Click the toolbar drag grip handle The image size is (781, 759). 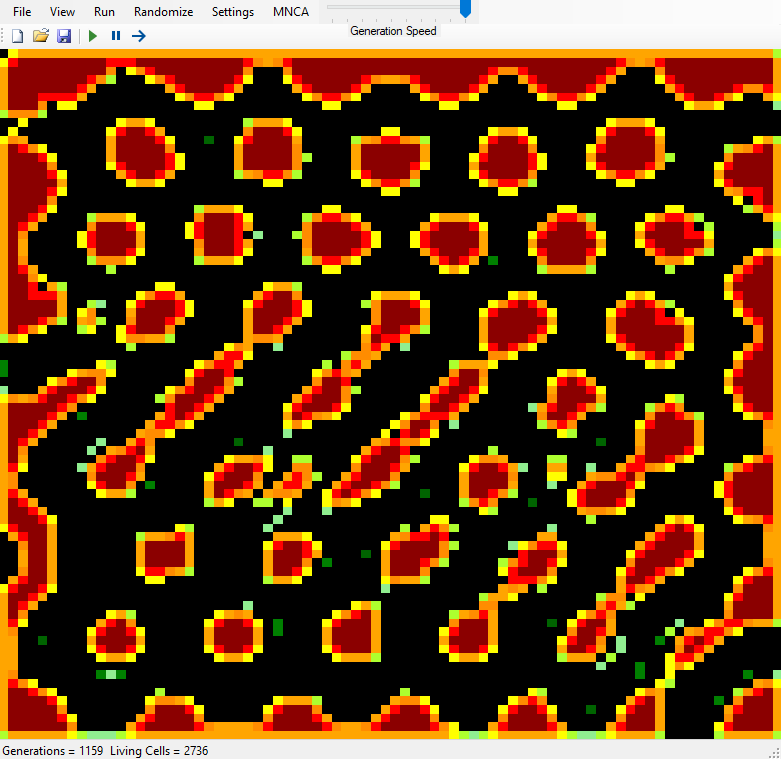point(3,36)
